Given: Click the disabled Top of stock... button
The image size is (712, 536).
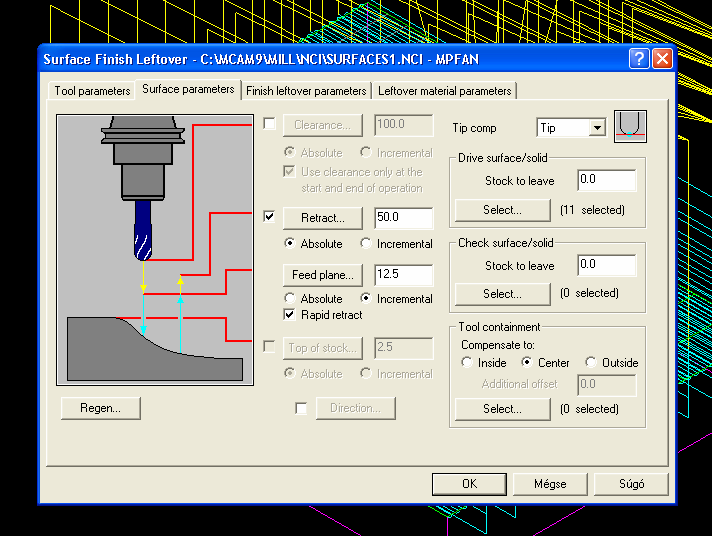Looking at the screenshot, I should tap(323, 348).
